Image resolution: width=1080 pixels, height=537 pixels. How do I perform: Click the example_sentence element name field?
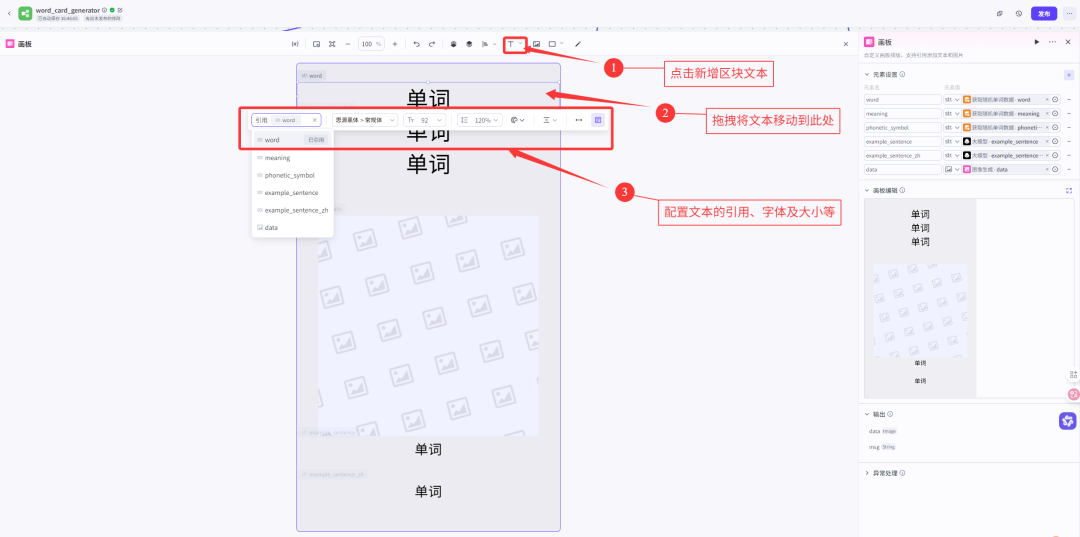point(901,142)
